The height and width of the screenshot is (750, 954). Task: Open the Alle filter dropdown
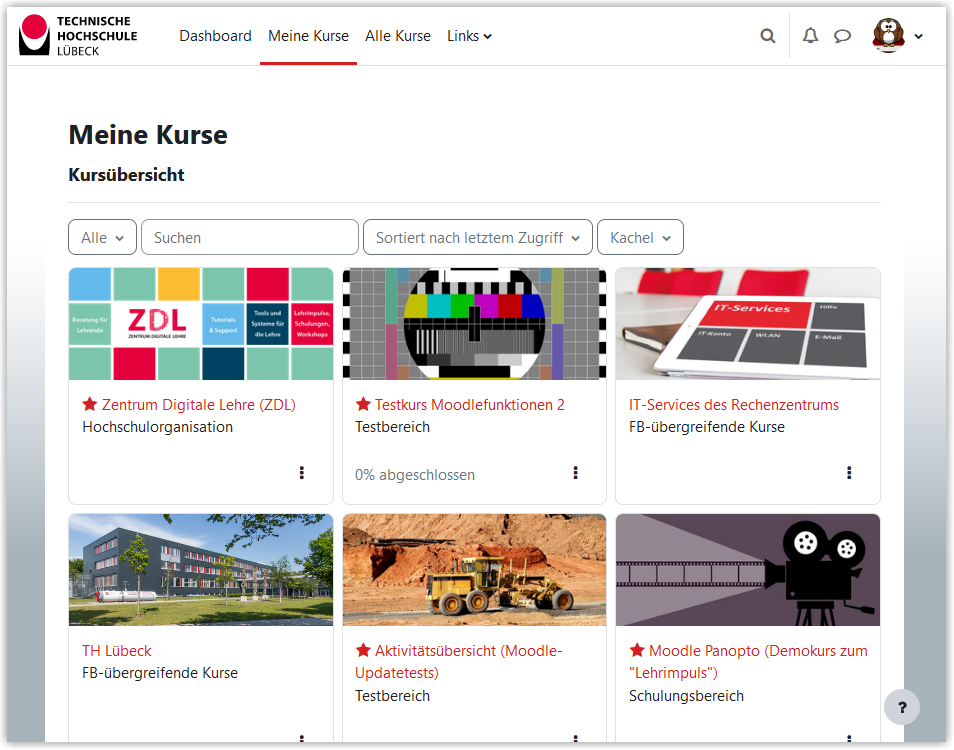tap(102, 237)
